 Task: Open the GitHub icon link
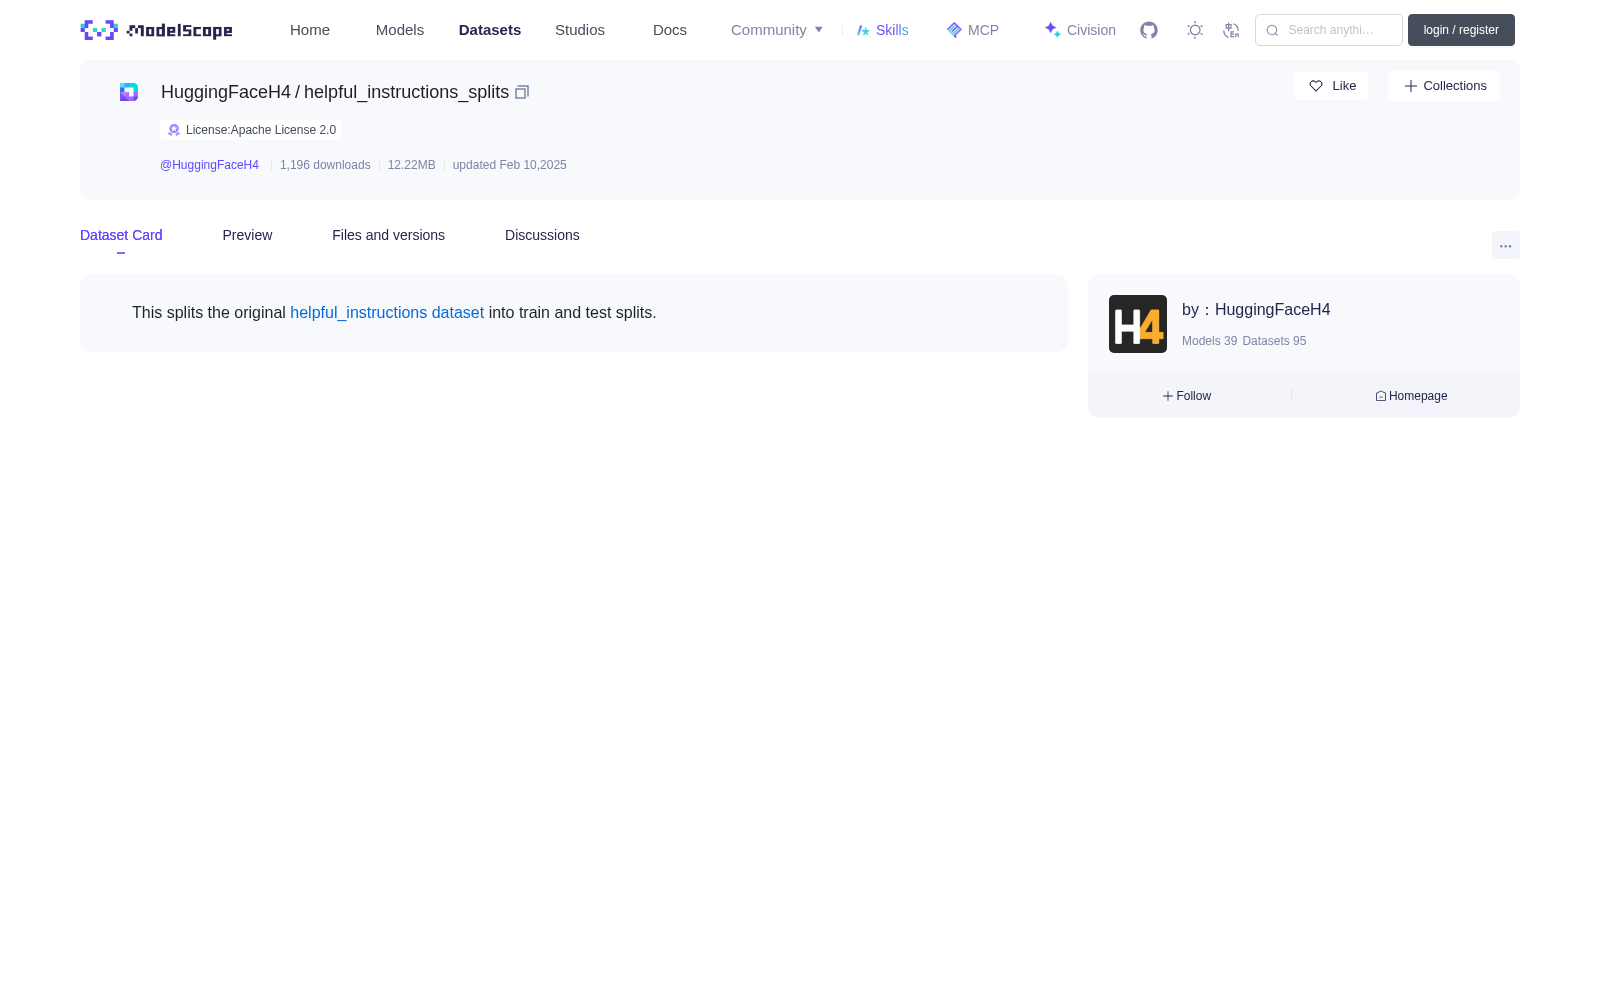pos(1149,30)
